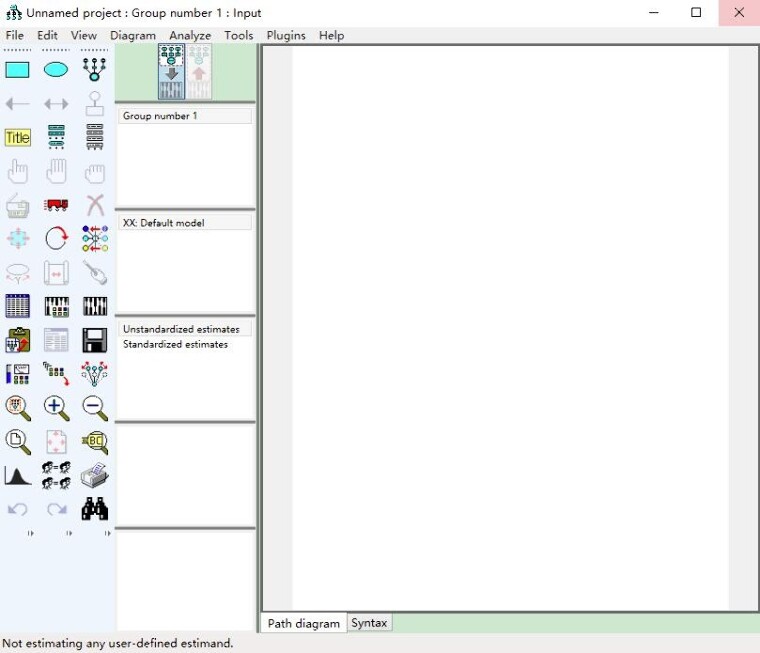Open the Analysis properties icon
This screenshot has width=760, height=653.
56,306
